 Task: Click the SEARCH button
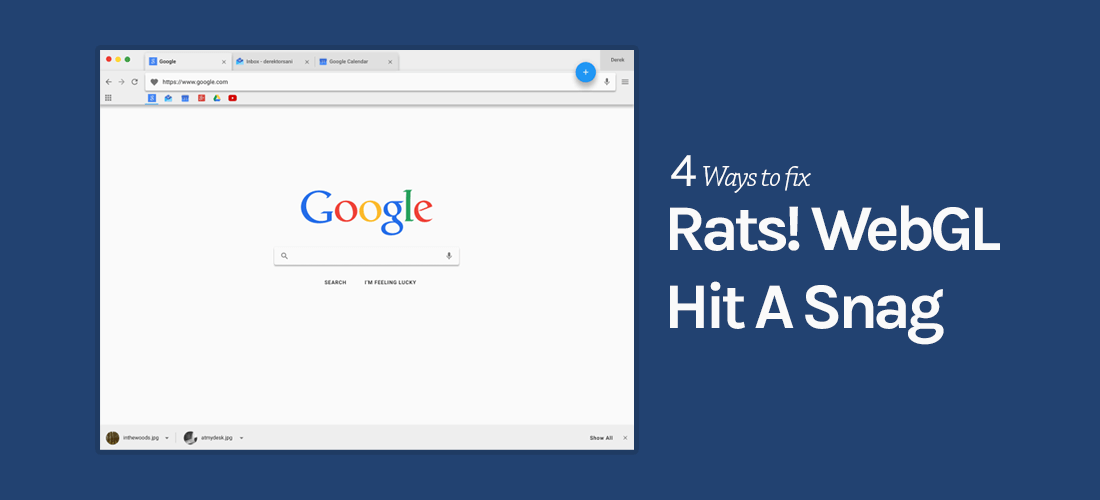click(x=335, y=283)
